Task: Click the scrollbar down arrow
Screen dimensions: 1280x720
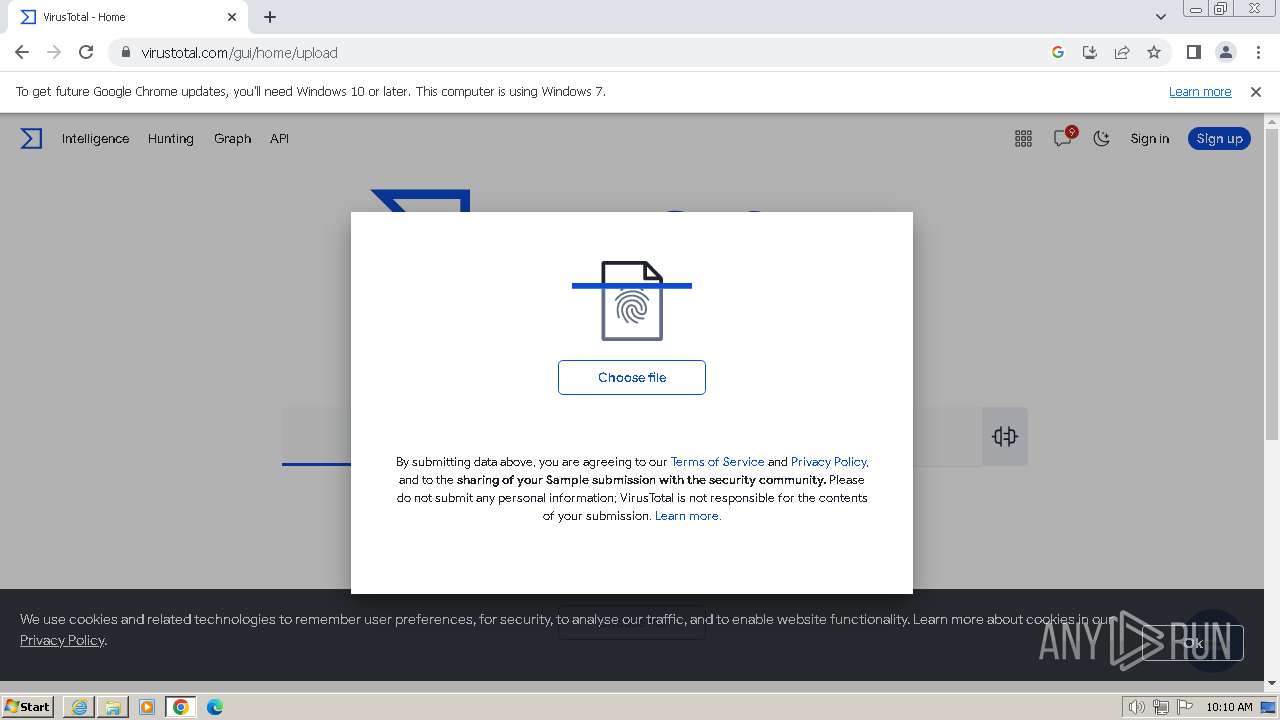Action: pyautogui.click(x=1272, y=683)
